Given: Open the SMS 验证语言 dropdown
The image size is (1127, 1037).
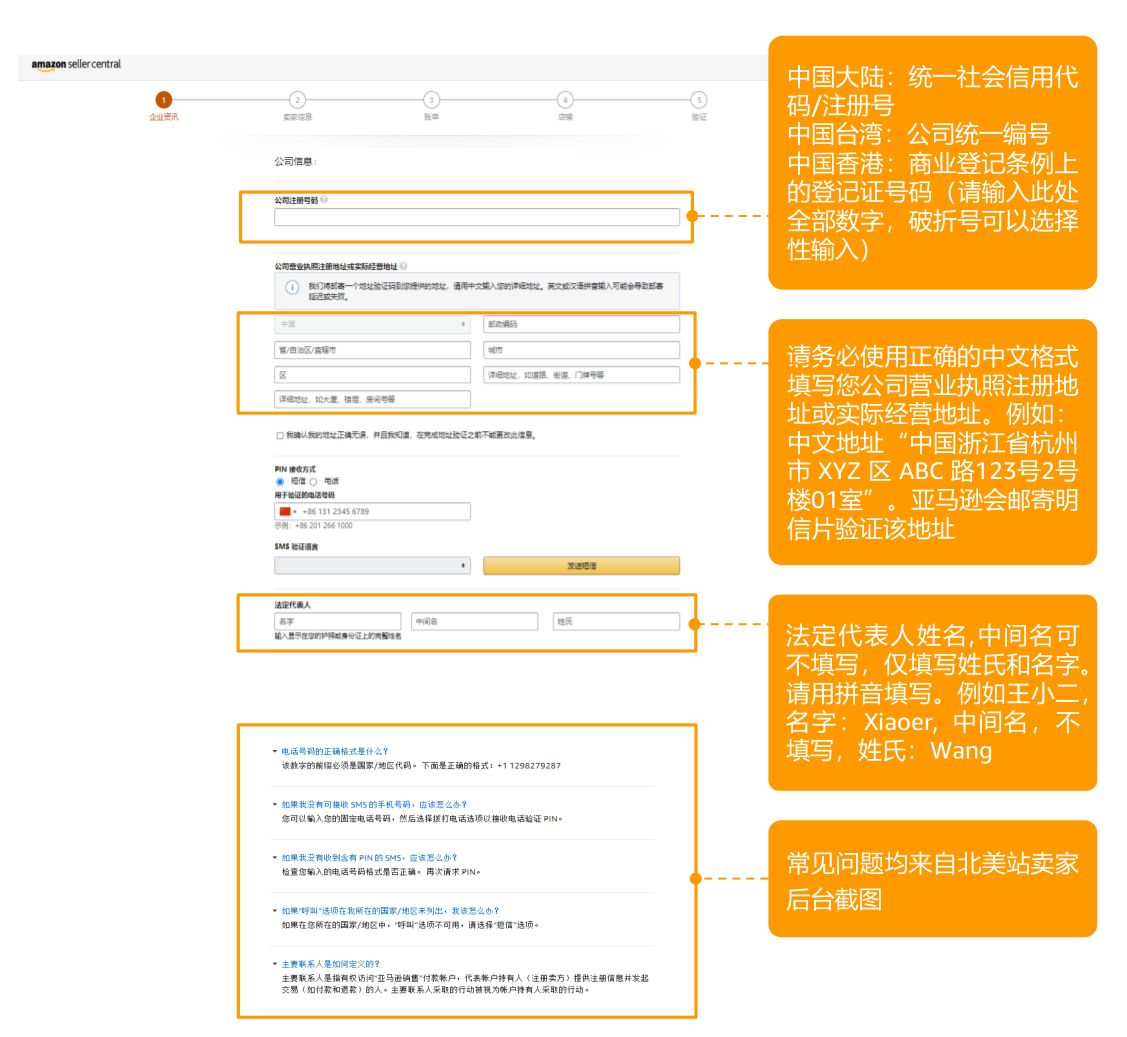Looking at the screenshot, I should 372,566.
